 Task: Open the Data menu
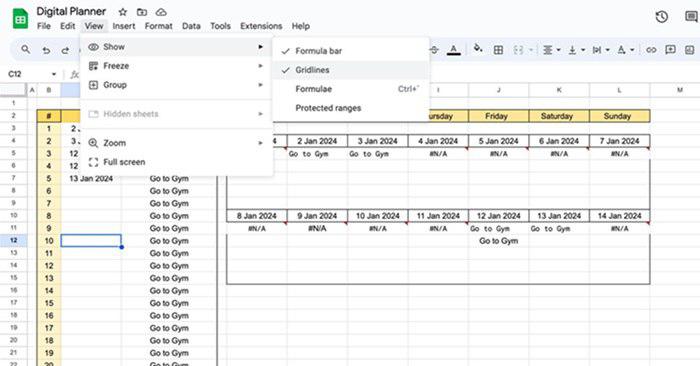click(191, 26)
